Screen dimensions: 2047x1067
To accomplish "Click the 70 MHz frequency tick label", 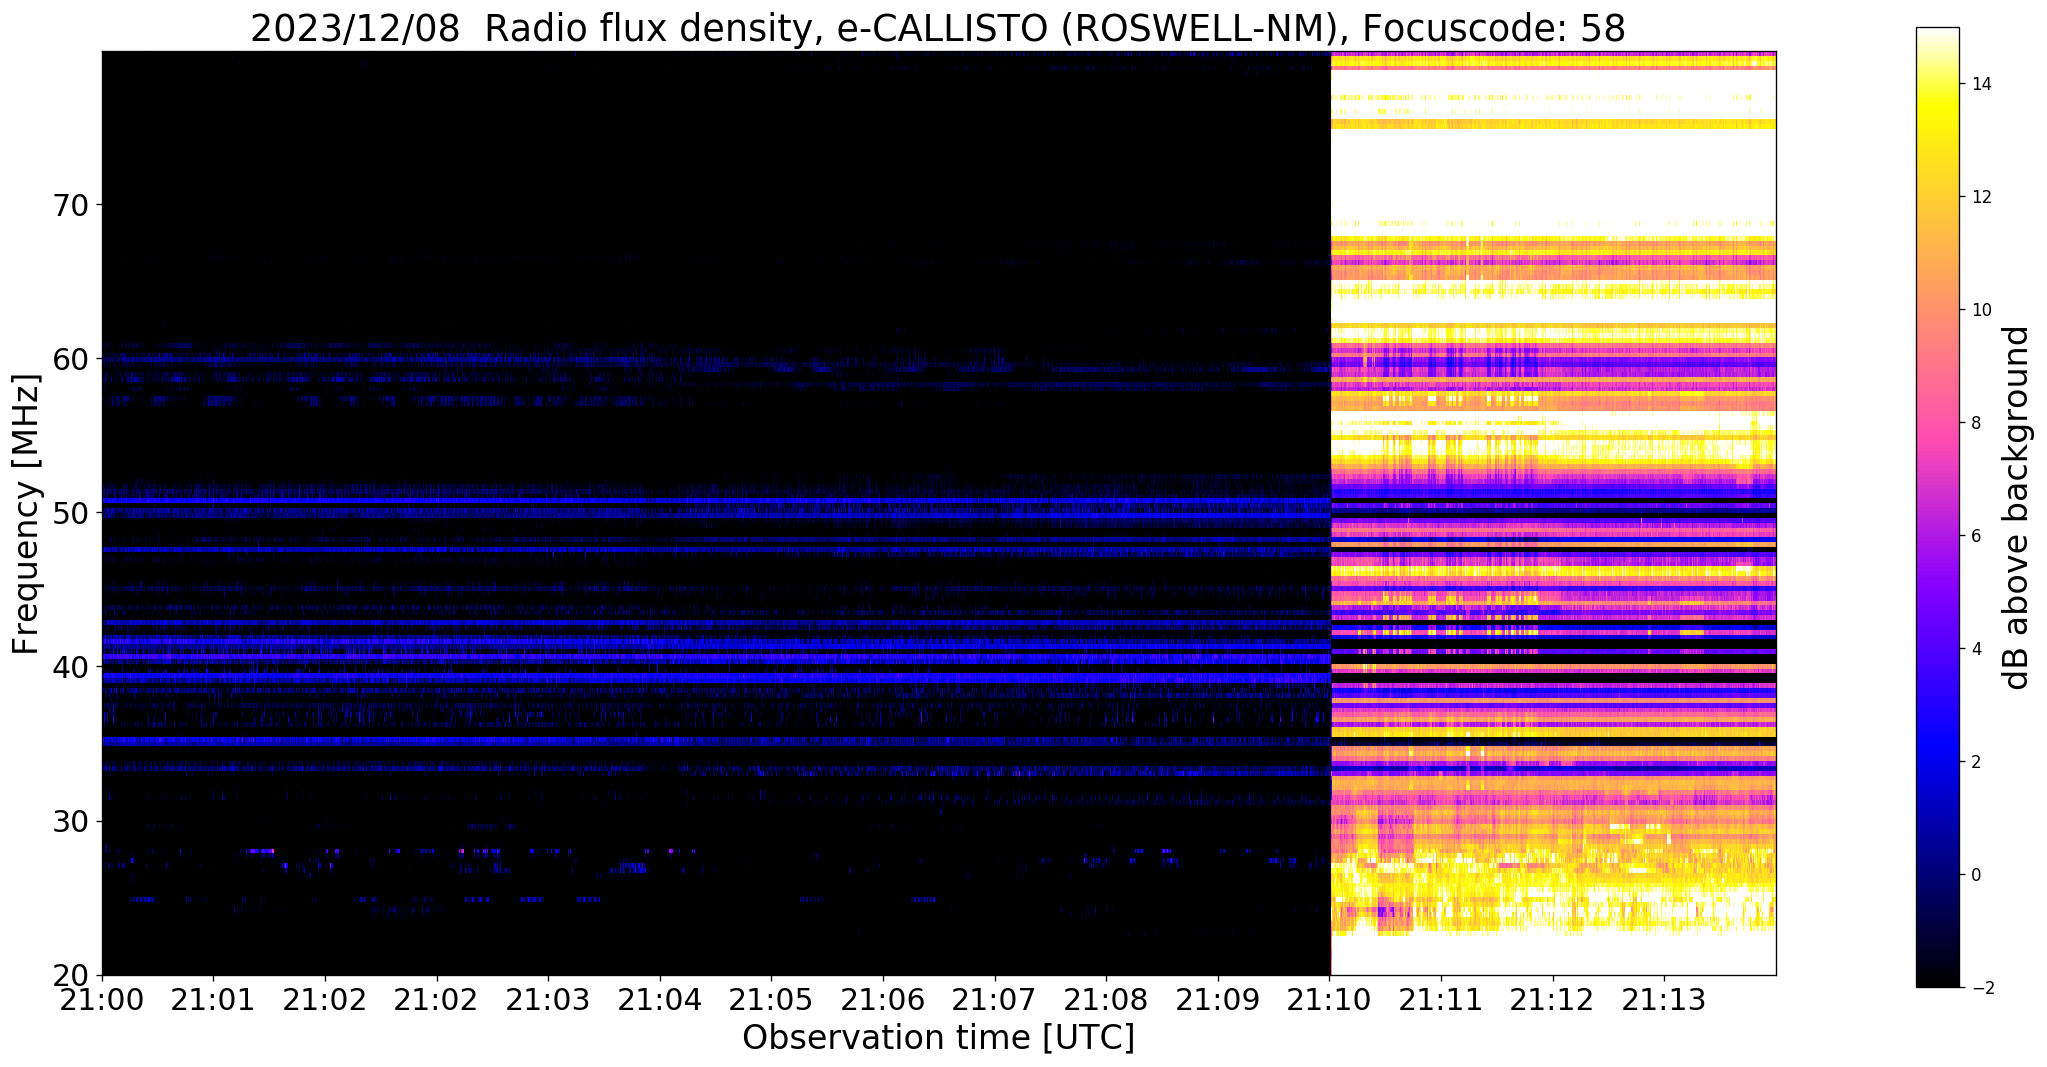I will 70,205.
